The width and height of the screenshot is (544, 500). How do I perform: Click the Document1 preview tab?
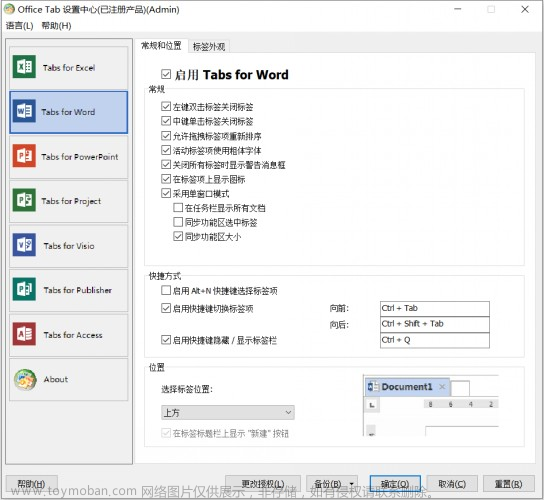[x=407, y=387]
